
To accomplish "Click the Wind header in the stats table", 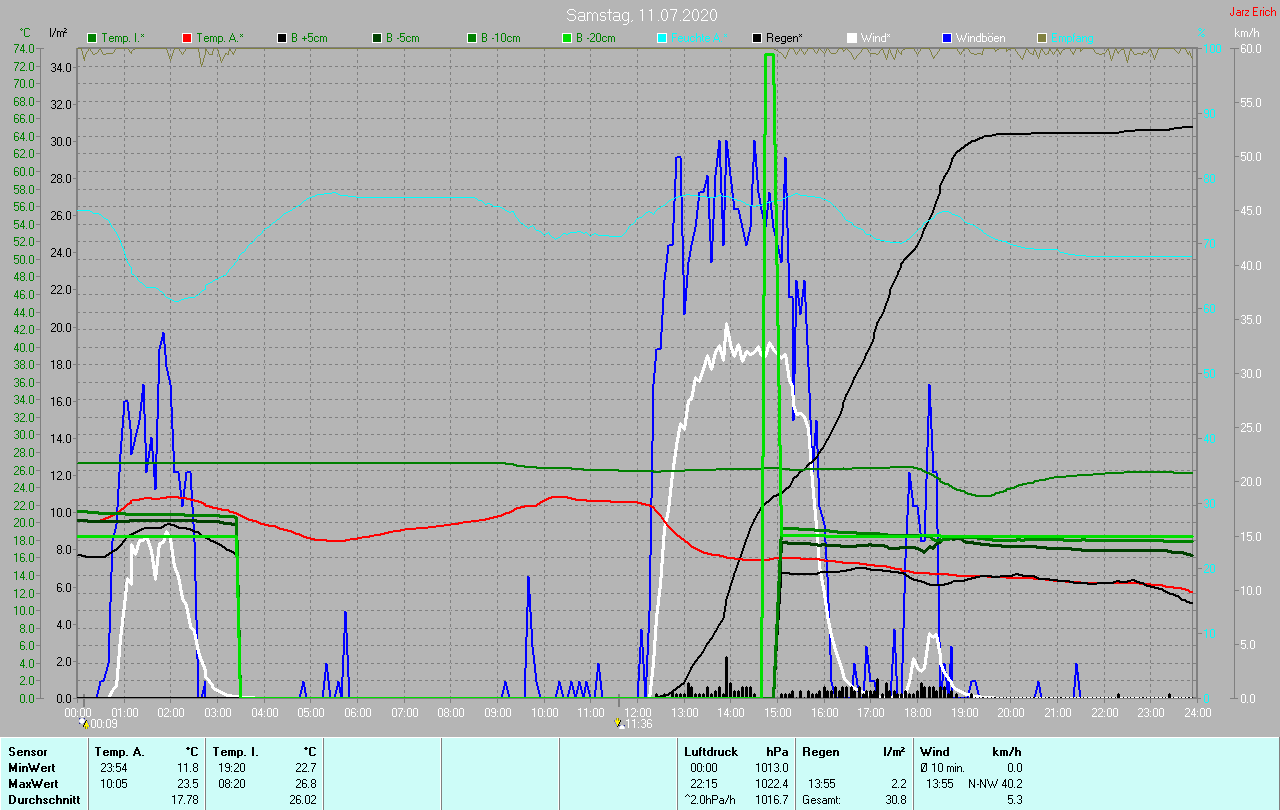I will [x=935, y=752].
